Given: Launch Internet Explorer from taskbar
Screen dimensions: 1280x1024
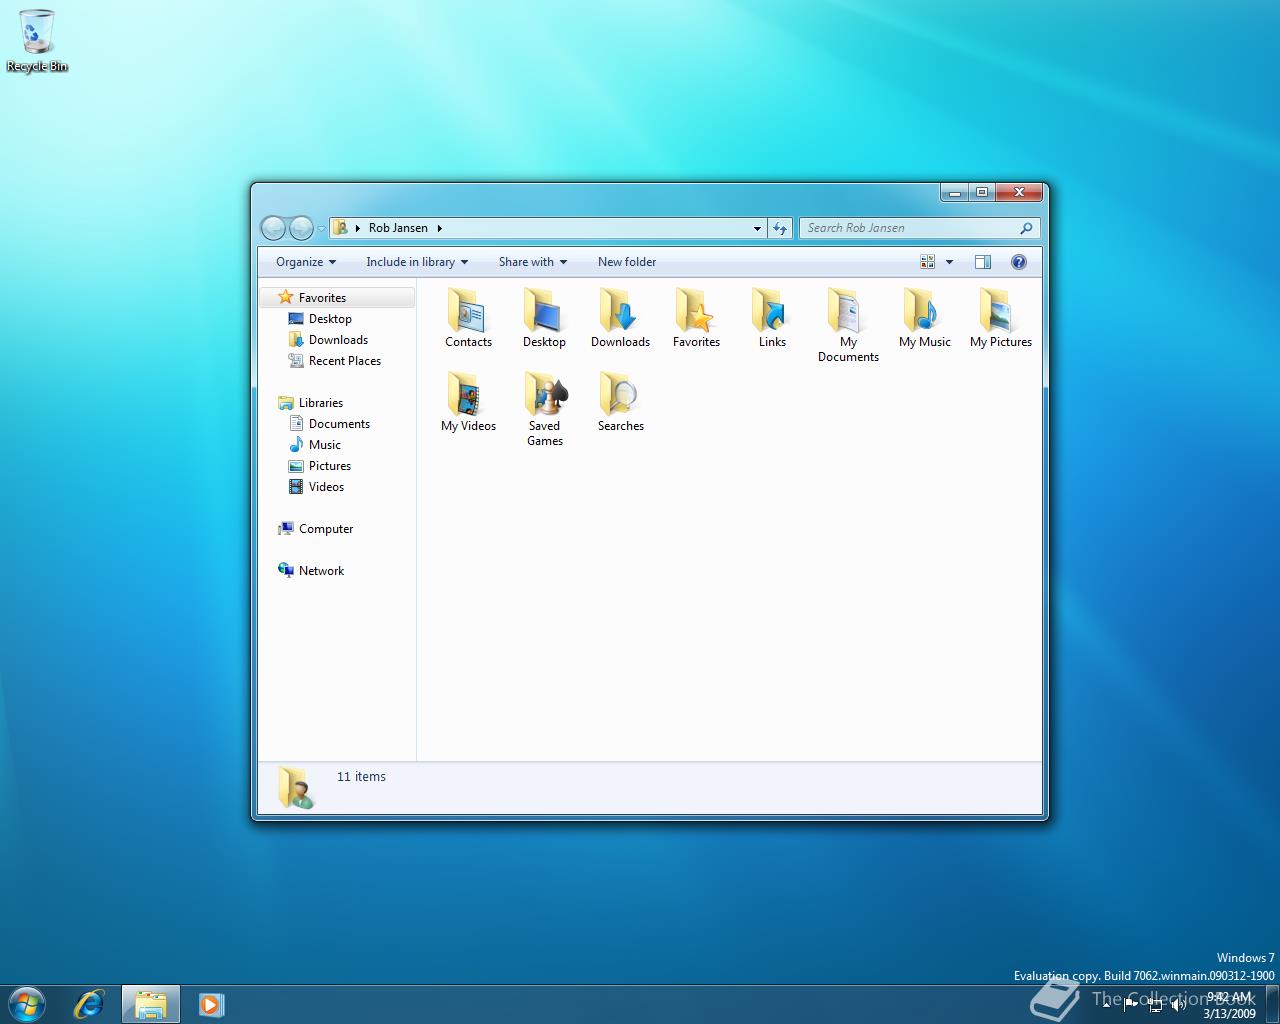Looking at the screenshot, I should tap(89, 1004).
